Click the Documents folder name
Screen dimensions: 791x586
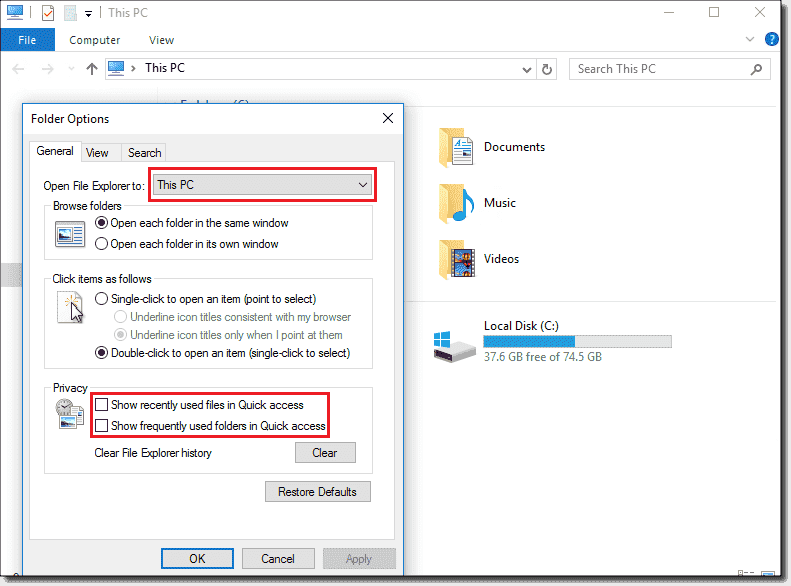(x=515, y=147)
